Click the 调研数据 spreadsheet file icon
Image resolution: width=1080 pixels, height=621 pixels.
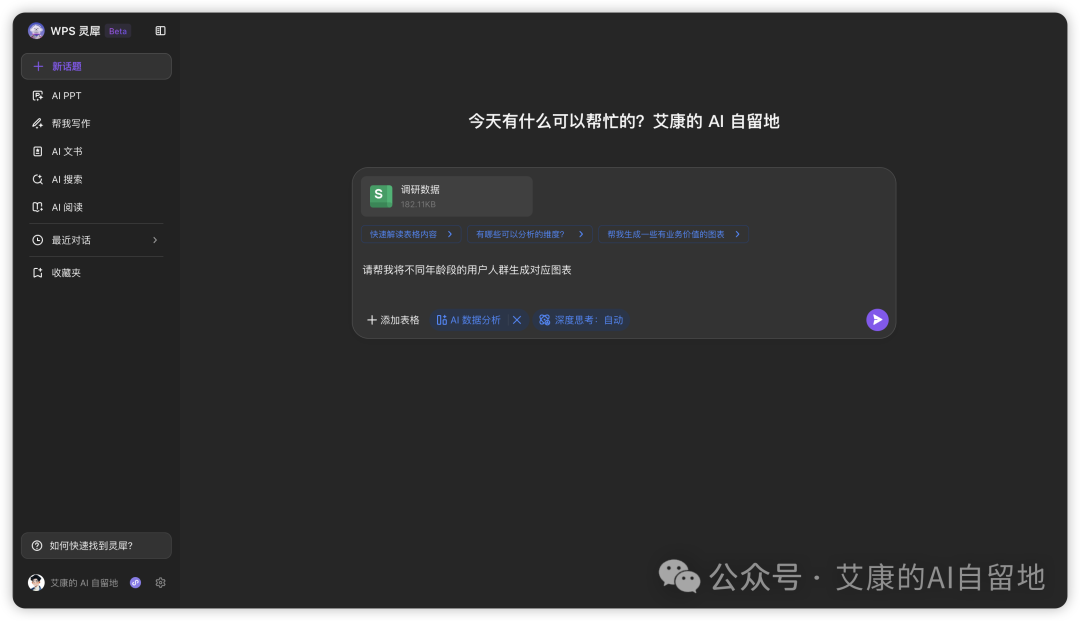(x=380, y=196)
